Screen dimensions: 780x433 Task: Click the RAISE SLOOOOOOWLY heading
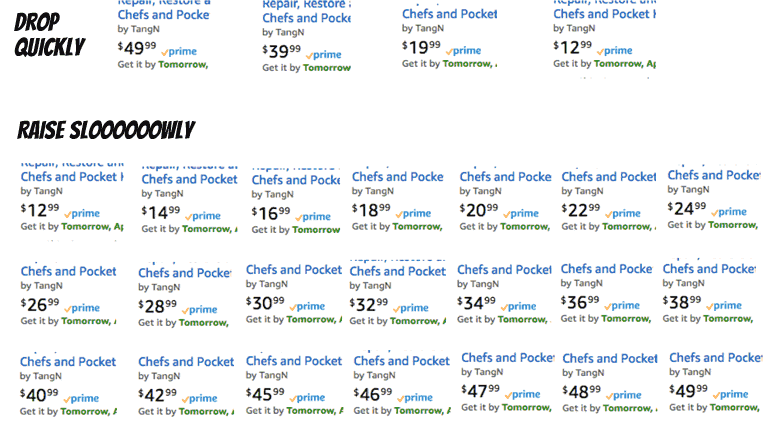pos(106,130)
